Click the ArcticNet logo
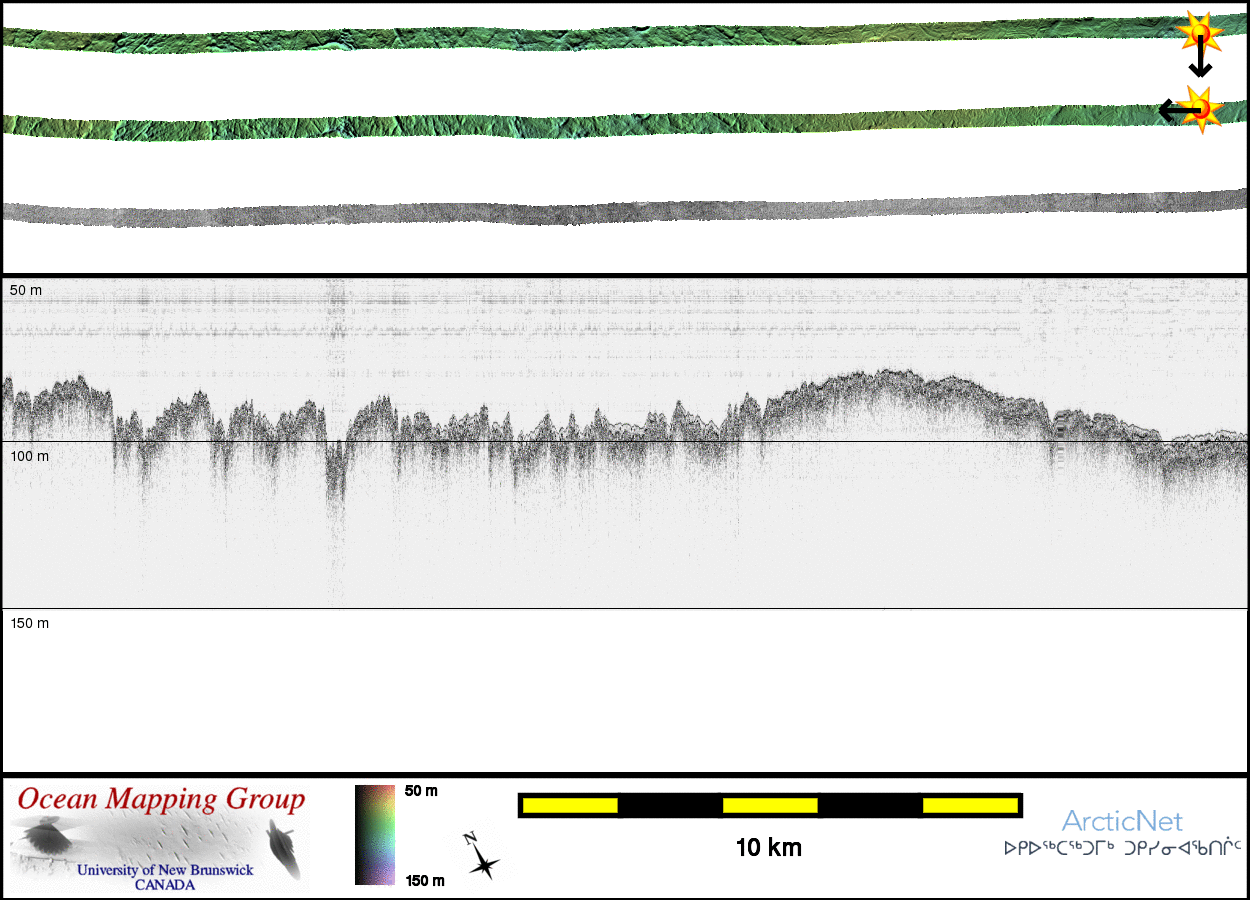The height and width of the screenshot is (900, 1250). (x=1122, y=821)
